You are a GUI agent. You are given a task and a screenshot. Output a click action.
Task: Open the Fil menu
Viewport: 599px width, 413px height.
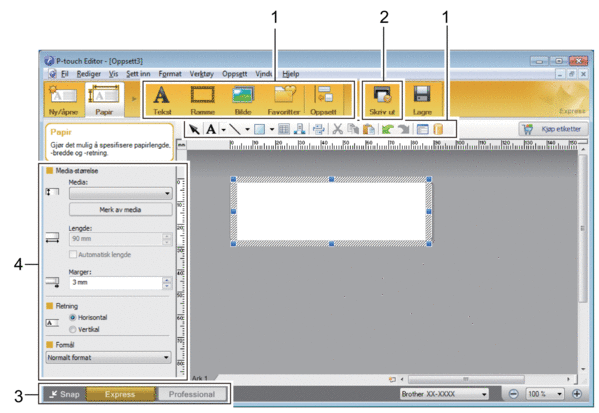65,74
